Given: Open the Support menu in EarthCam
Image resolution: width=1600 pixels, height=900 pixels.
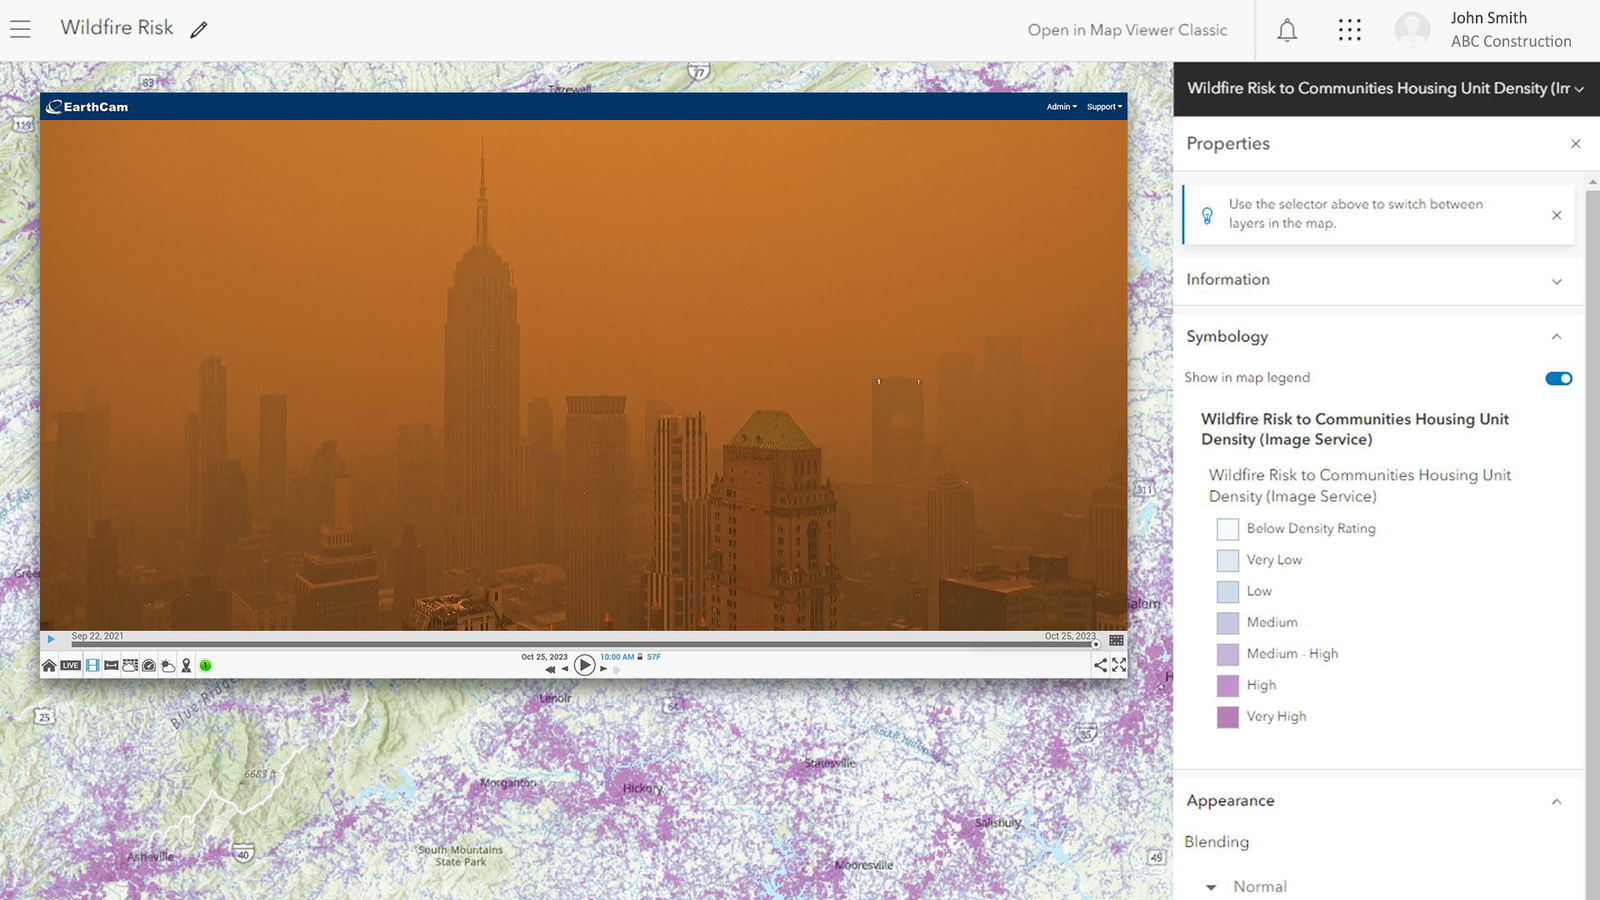Looking at the screenshot, I should coord(1102,107).
